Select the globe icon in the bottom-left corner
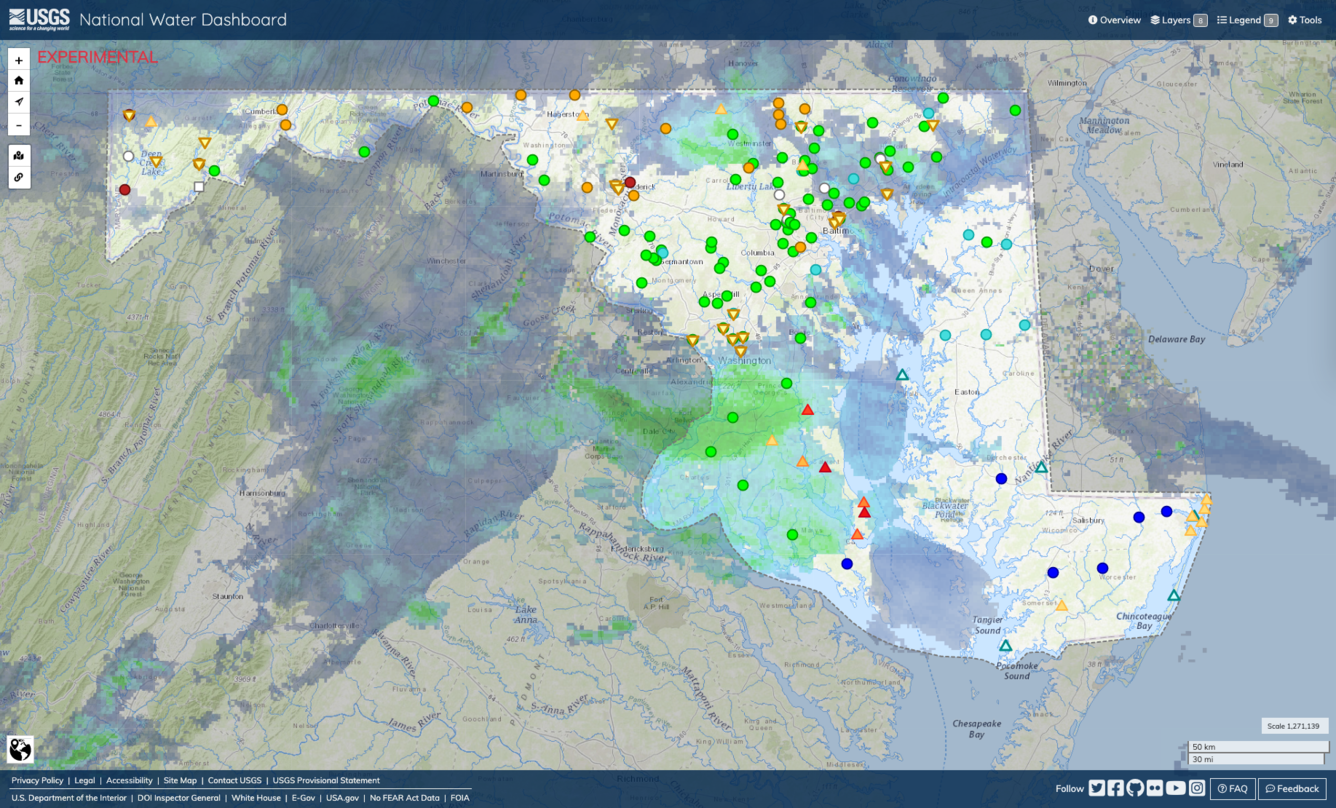Screen dimensions: 1336x808 pos(18,748)
